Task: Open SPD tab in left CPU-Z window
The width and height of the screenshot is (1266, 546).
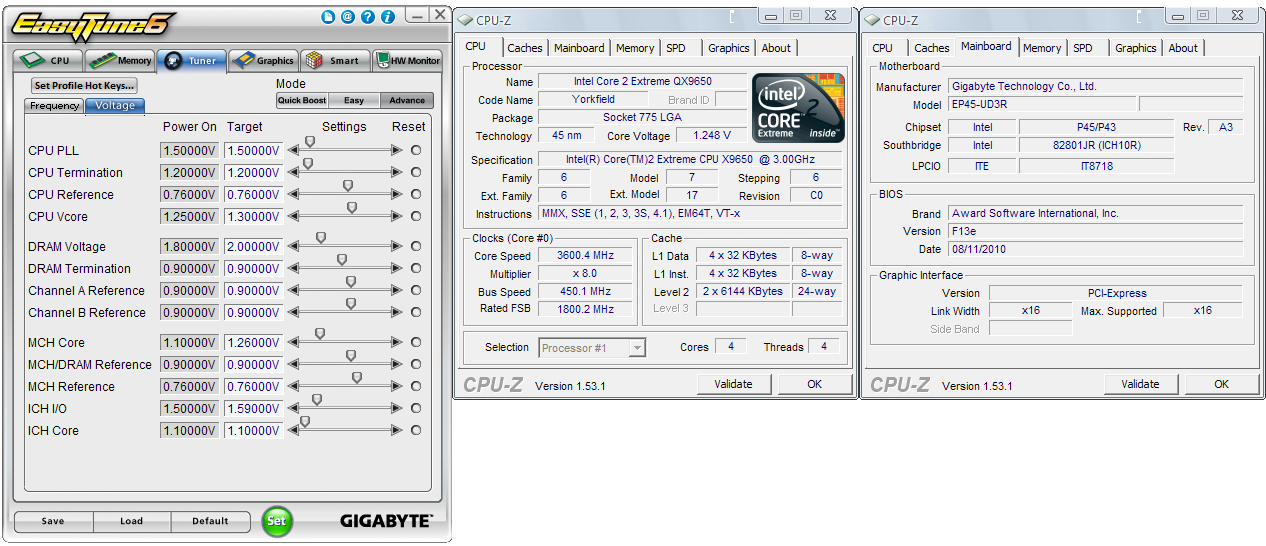Action: 677,48
